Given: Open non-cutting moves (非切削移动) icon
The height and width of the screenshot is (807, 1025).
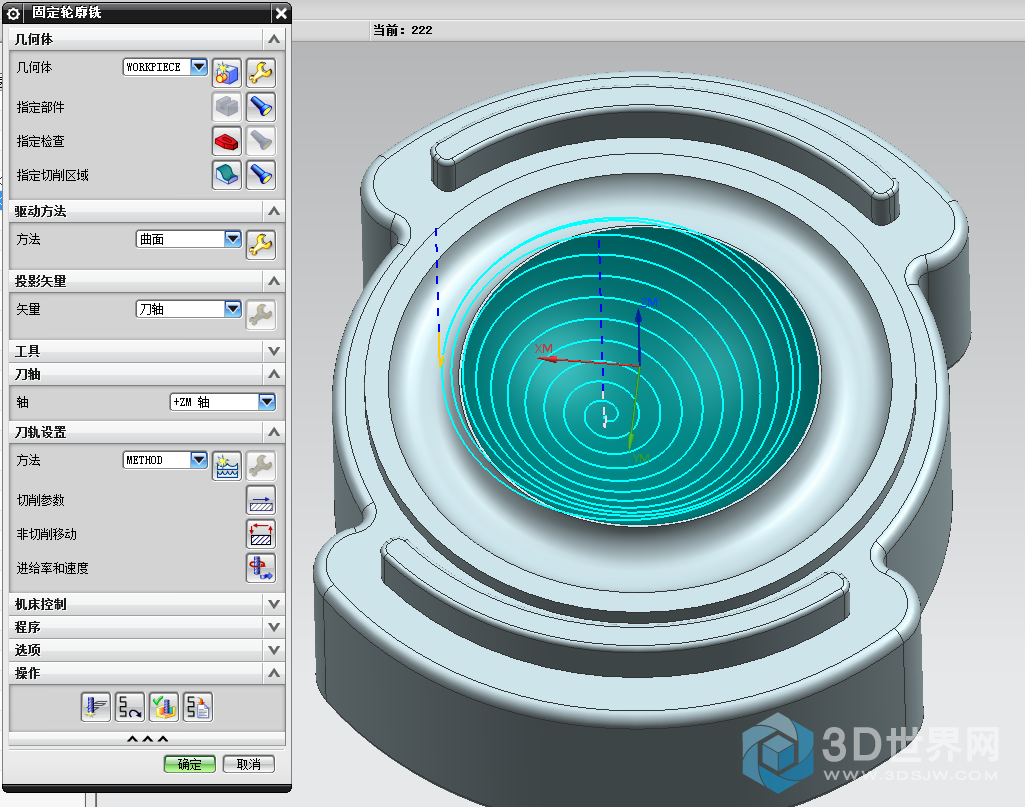Looking at the screenshot, I should coord(260,534).
